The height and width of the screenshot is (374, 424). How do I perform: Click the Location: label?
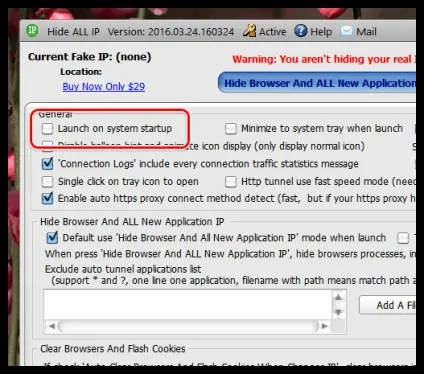pos(81,72)
